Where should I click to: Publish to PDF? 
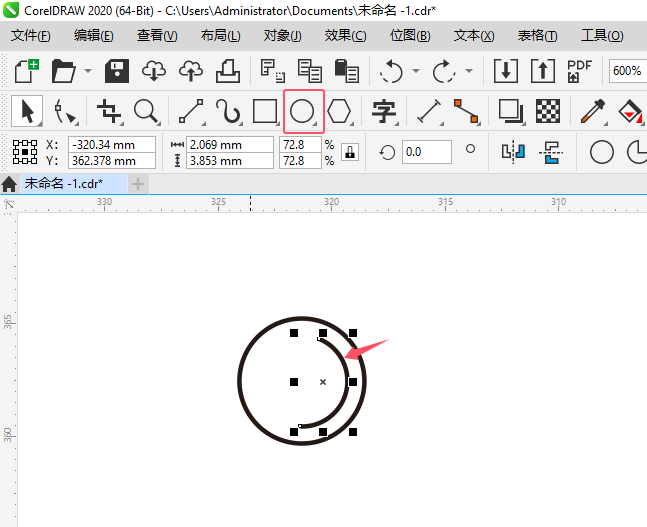tap(579, 71)
